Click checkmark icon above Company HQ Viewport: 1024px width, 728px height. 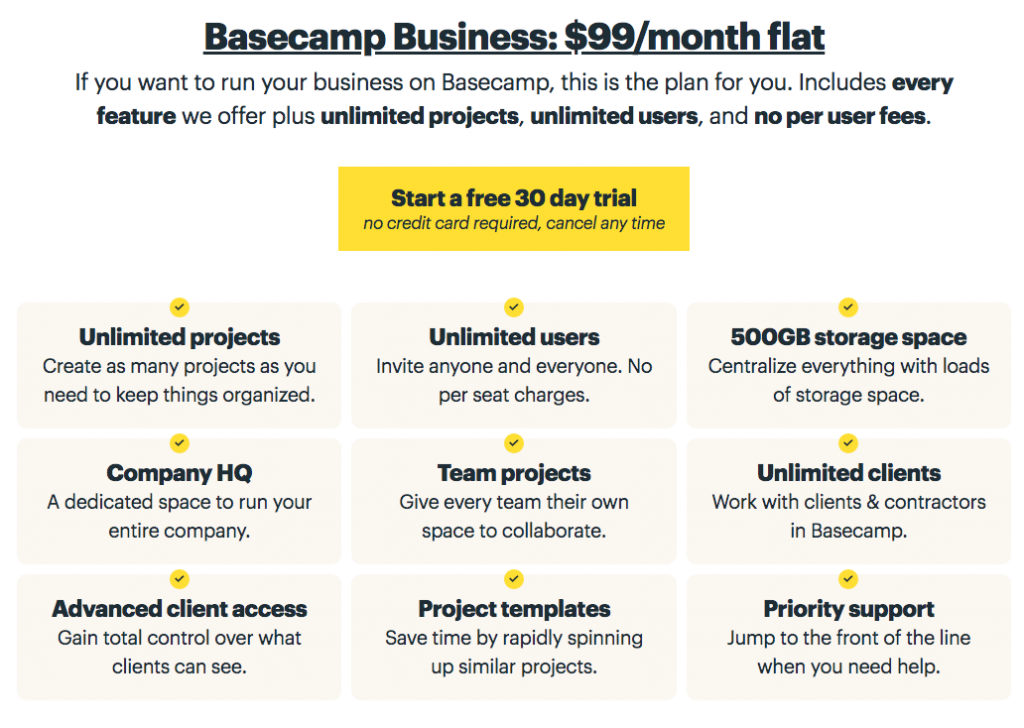pos(180,443)
